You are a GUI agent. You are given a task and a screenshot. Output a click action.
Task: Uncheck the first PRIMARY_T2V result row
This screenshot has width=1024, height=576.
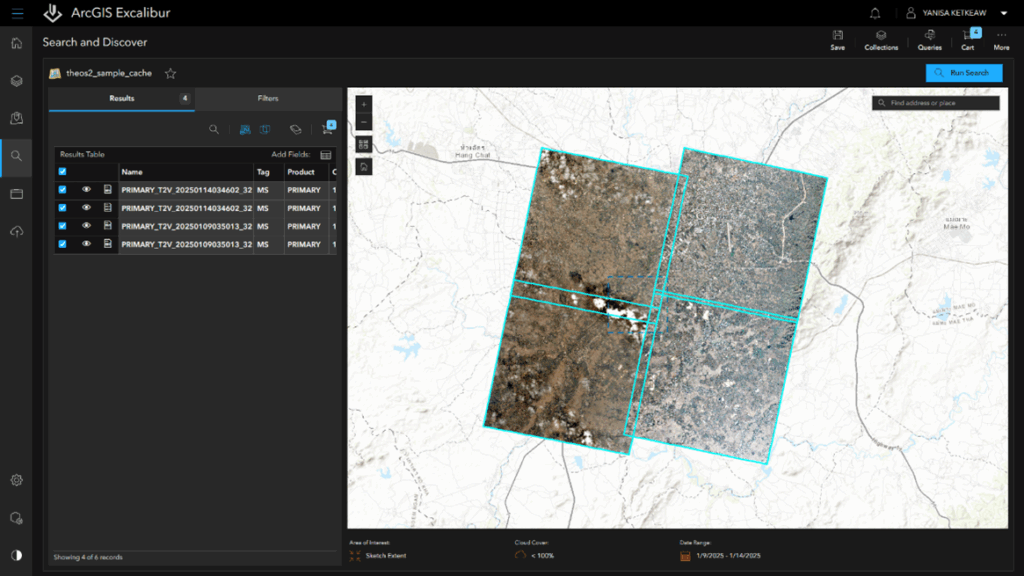pyautogui.click(x=63, y=189)
